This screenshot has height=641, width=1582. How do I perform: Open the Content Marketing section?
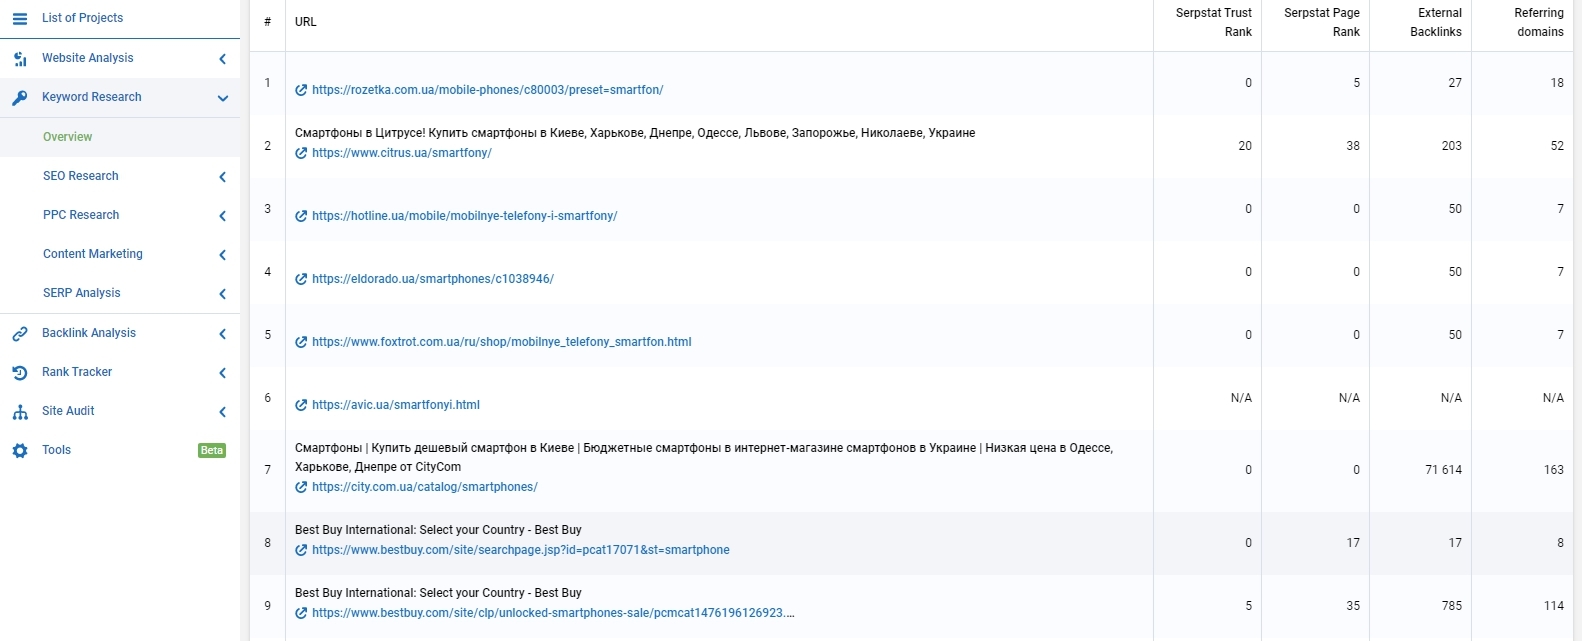(x=93, y=254)
